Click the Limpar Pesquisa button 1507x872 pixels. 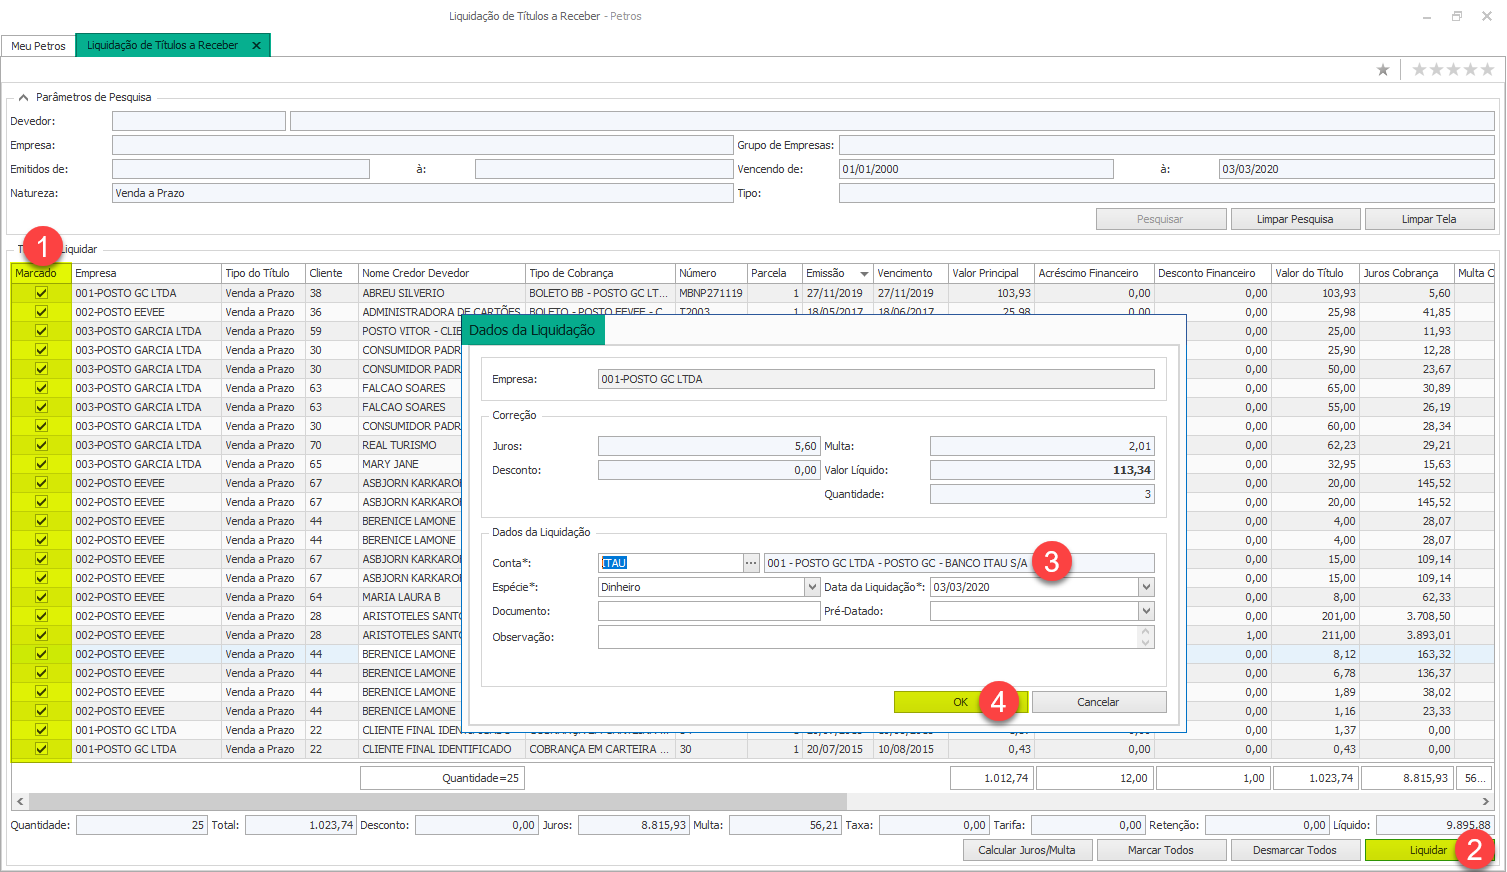[x=1295, y=219]
